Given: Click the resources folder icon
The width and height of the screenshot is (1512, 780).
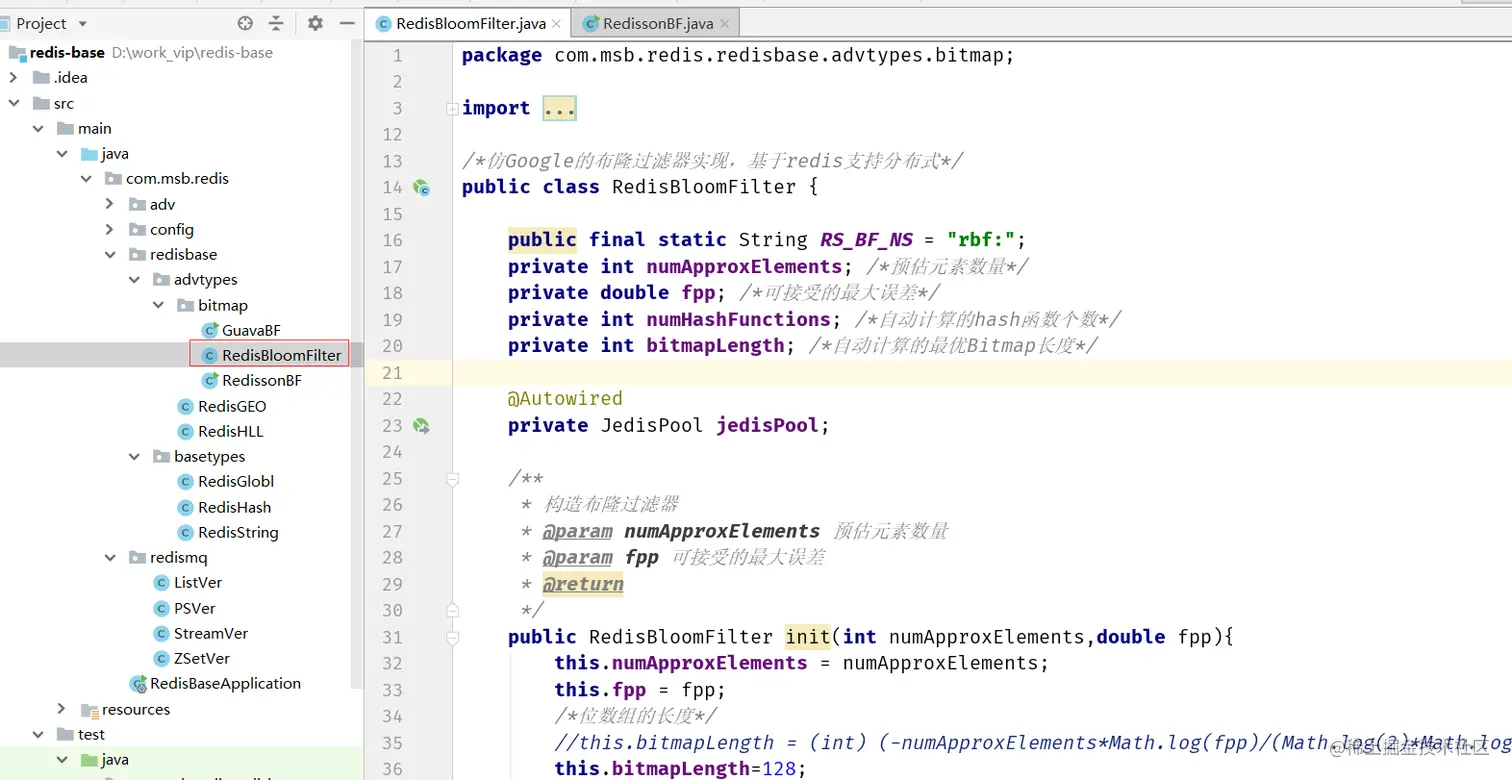Looking at the screenshot, I should tap(89, 709).
